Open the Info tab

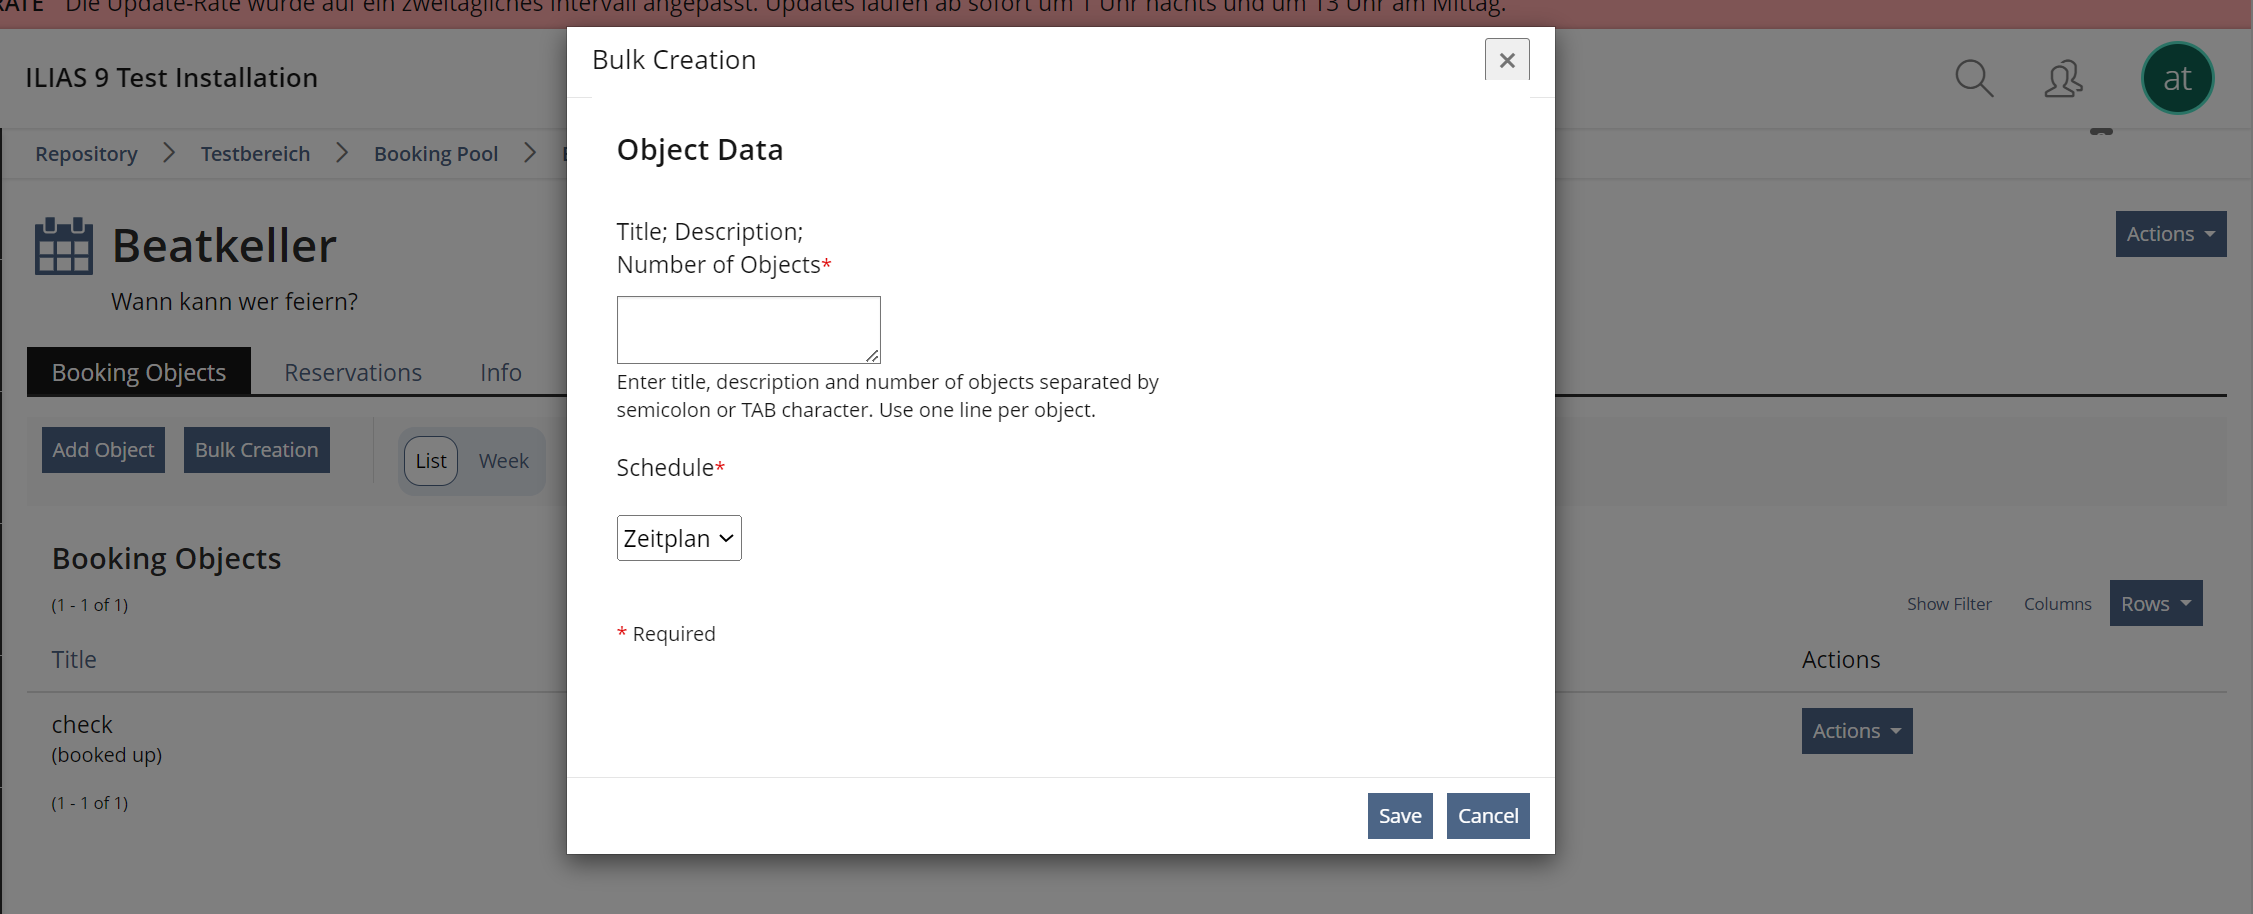[x=500, y=372]
